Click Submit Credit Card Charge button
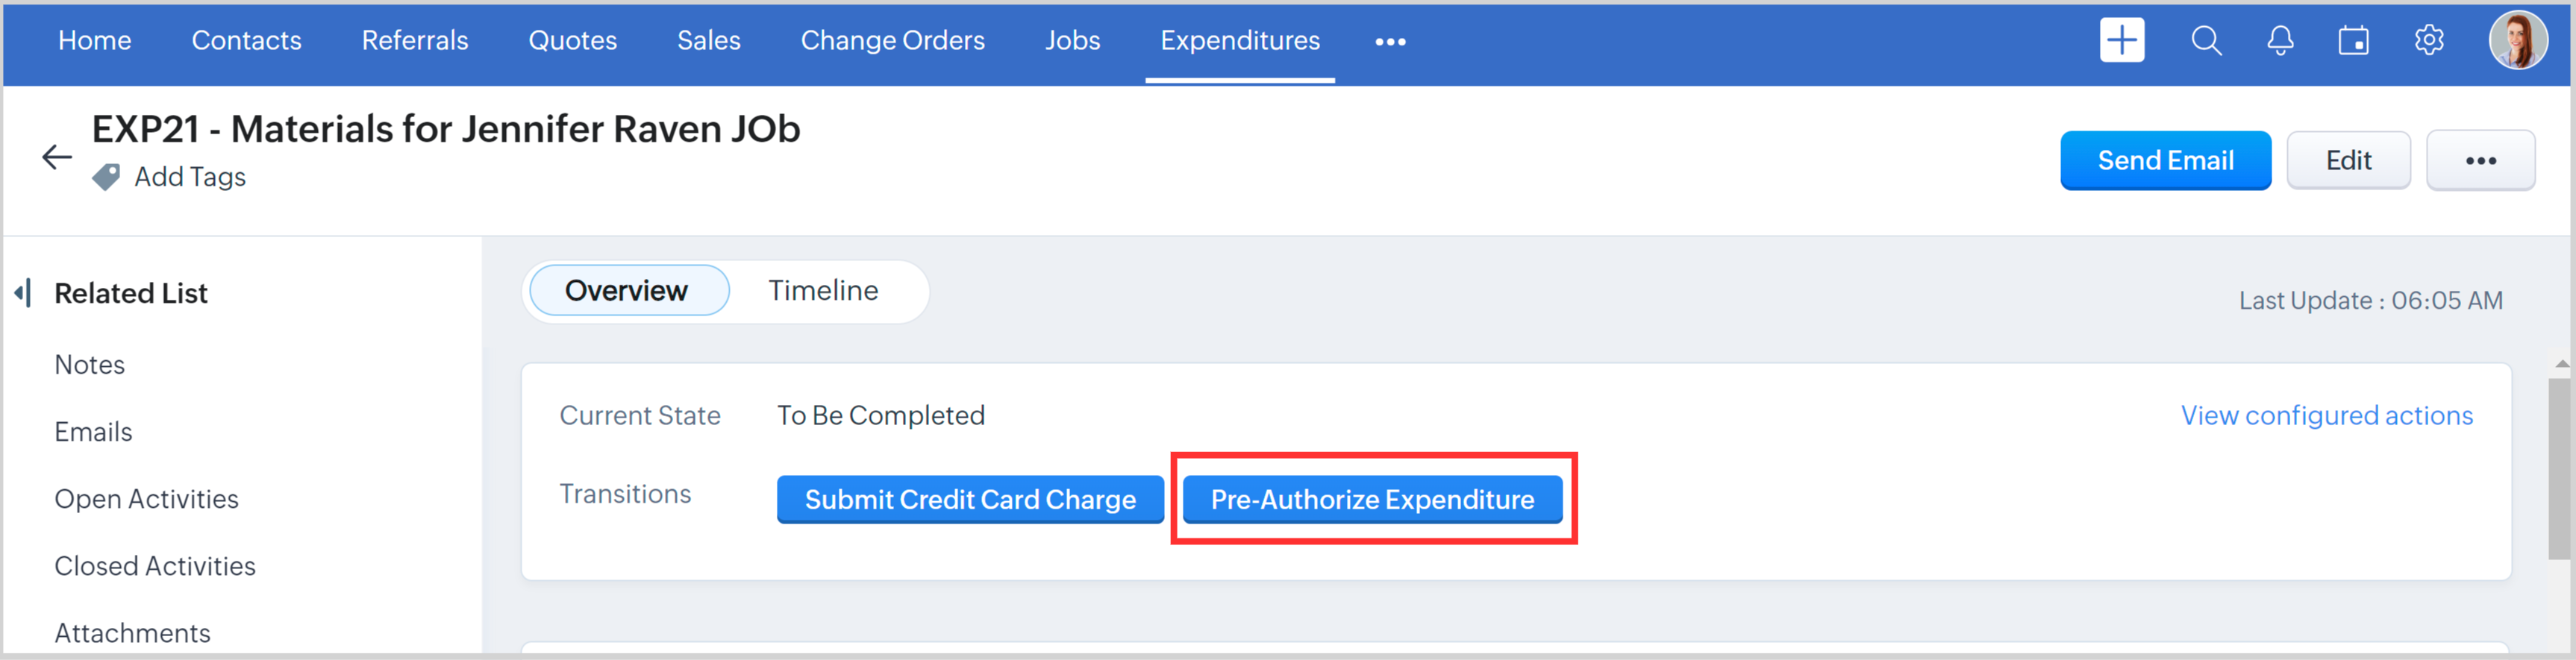Viewport: 2576px width, 660px height. point(970,499)
